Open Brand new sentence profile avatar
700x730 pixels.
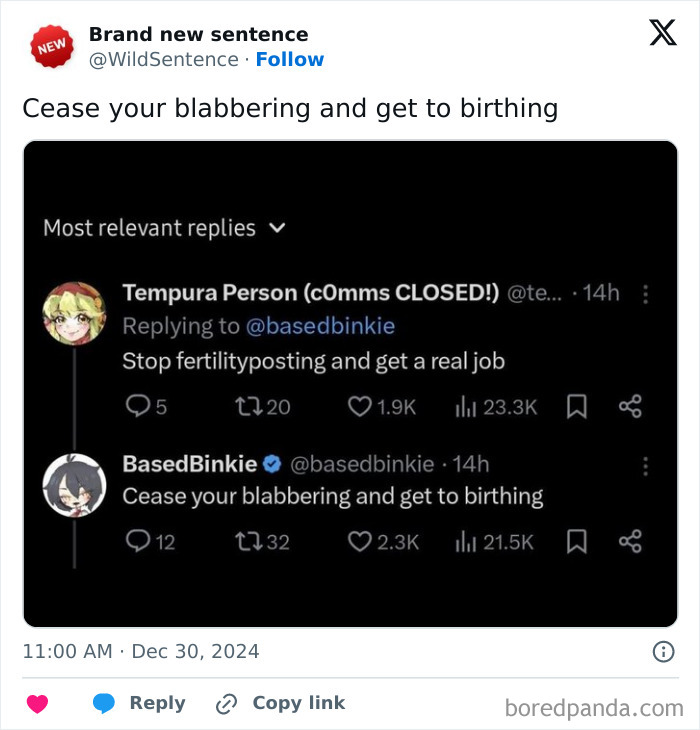click(49, 46)
